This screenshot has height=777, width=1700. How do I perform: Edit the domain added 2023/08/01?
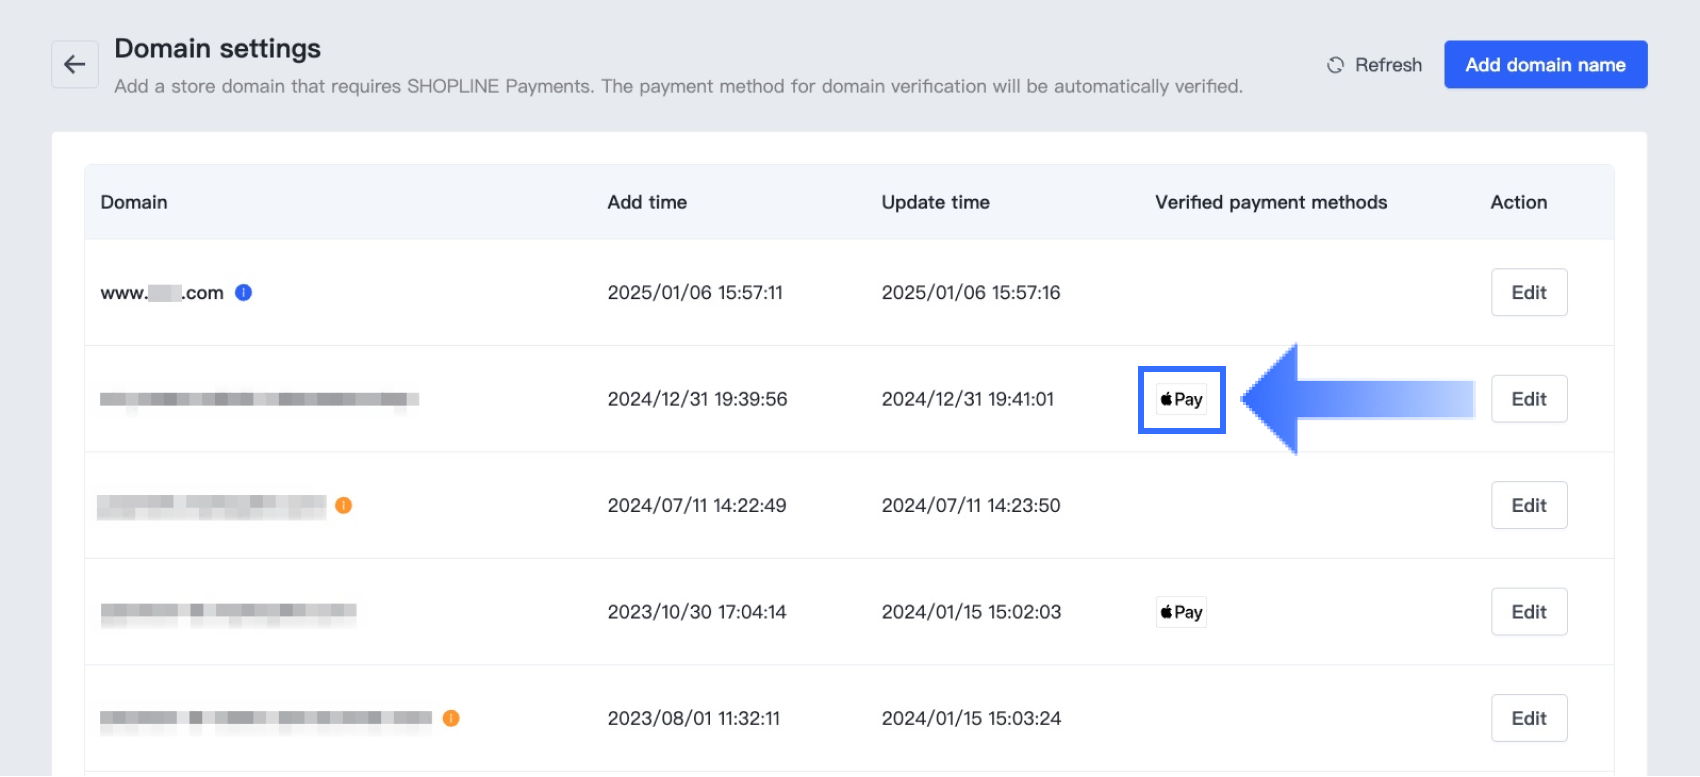(x=1528, y=718)
